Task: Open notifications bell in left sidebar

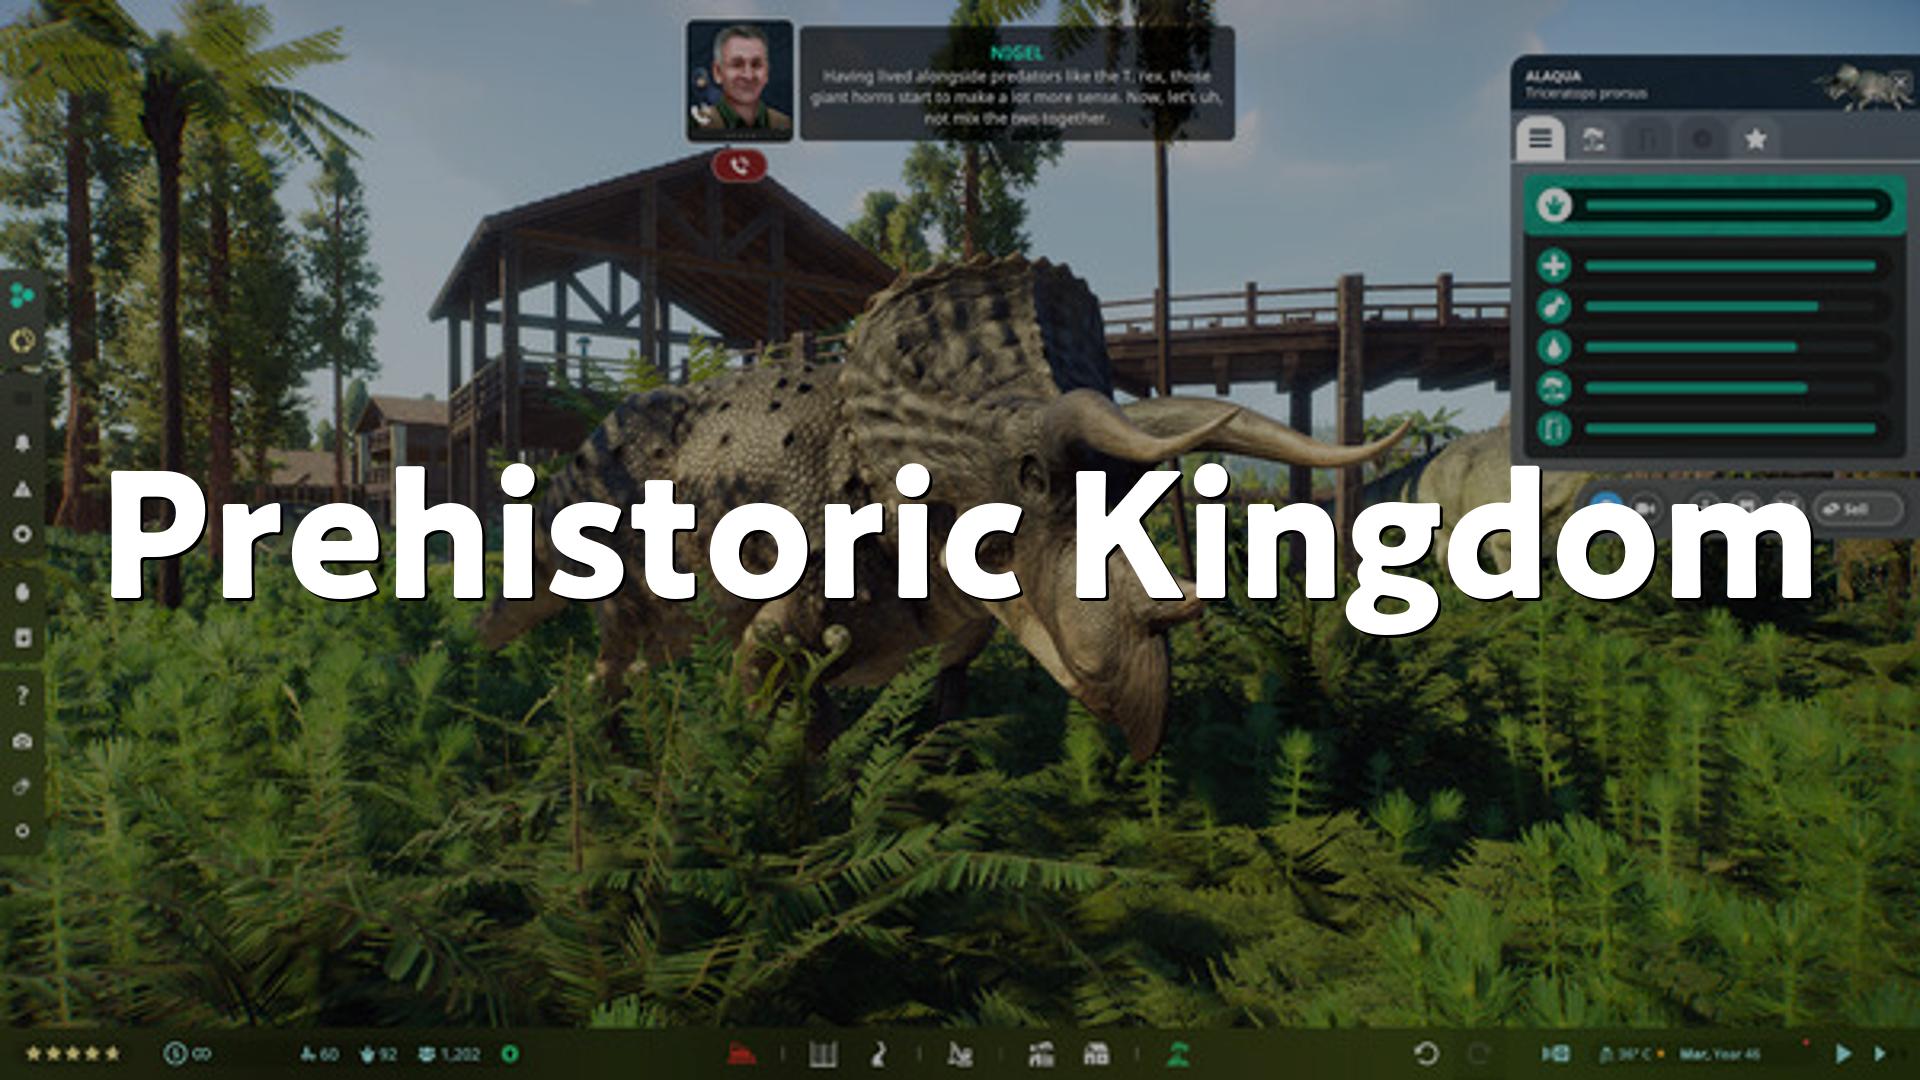Action: [23, 443]
